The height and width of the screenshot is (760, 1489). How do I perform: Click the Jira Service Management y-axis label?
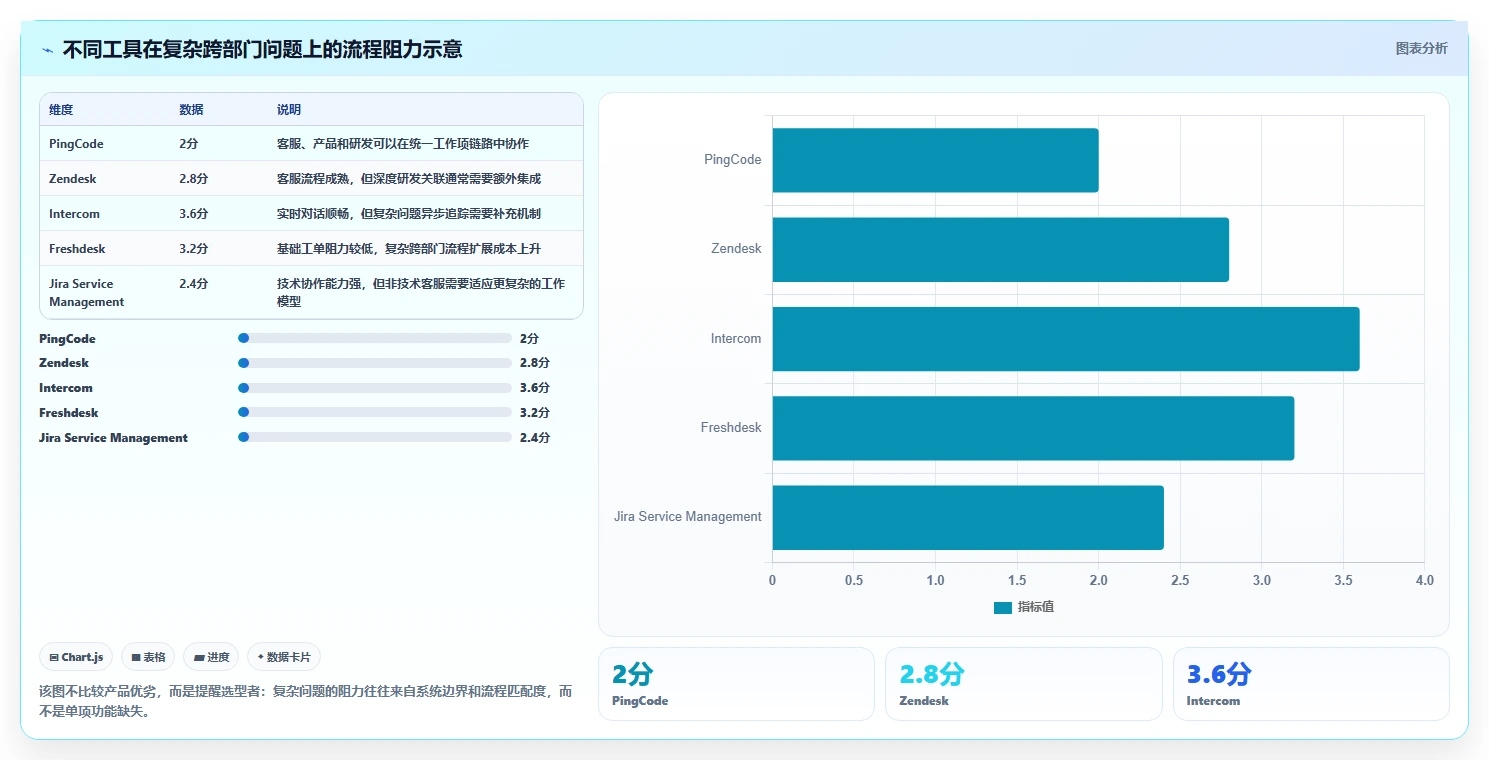tap(688, 517)
